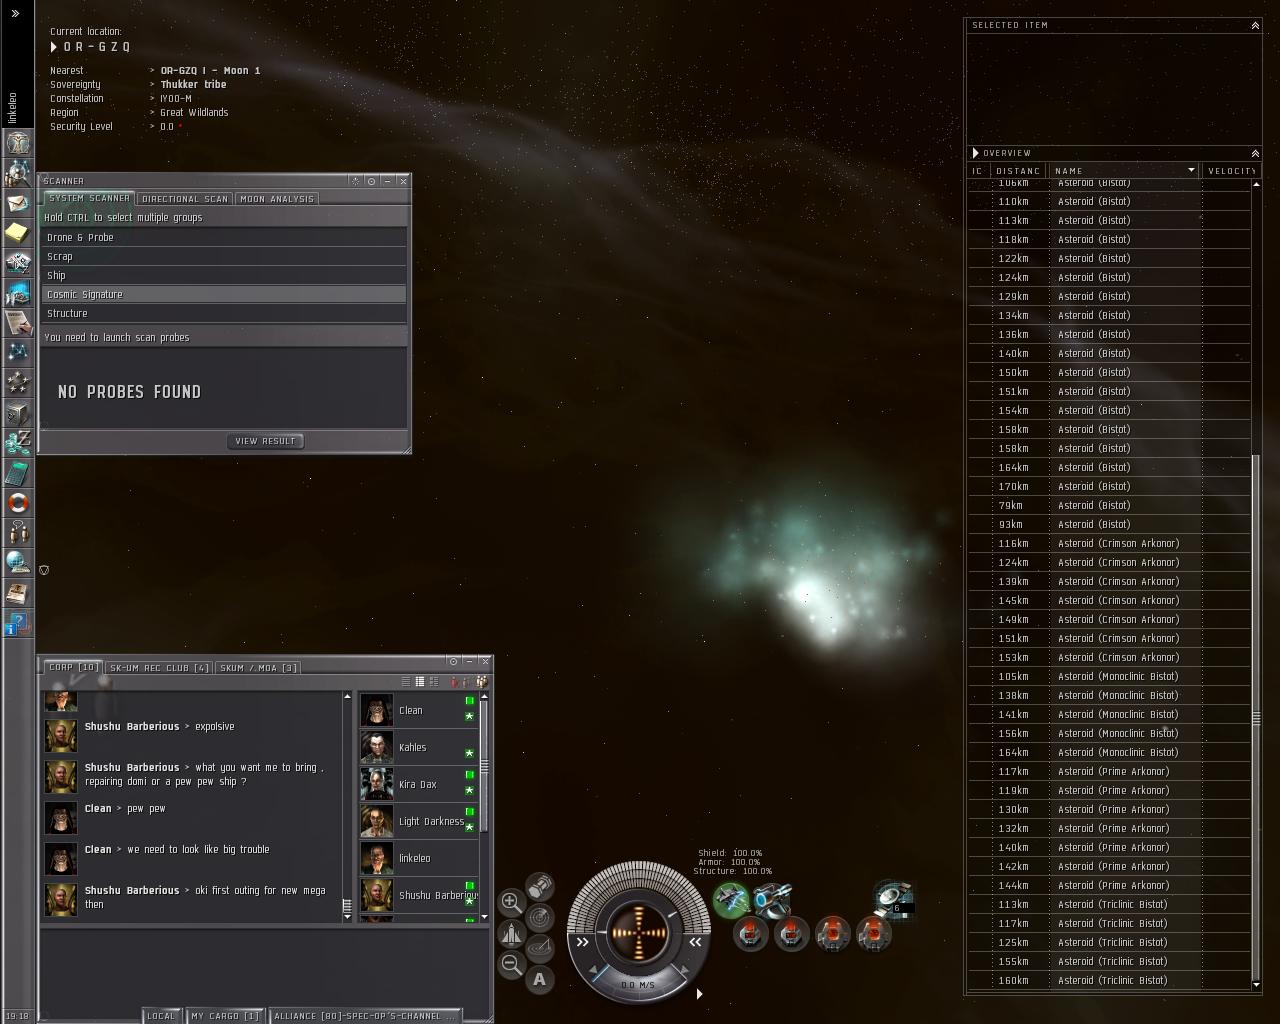Open the Name column sort dropdown
Viewport: 1280px width, 1024px height.
1191,170
